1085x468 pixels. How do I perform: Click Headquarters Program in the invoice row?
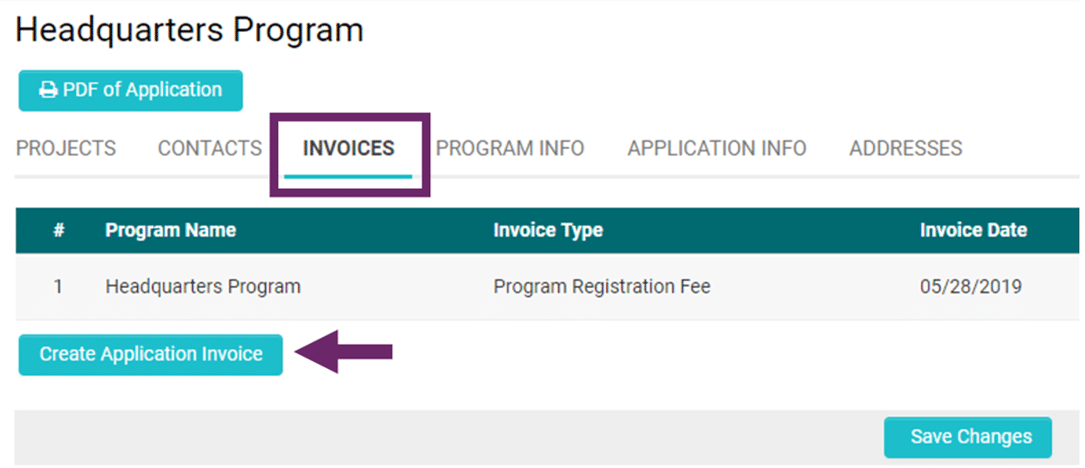pos(203,287)
